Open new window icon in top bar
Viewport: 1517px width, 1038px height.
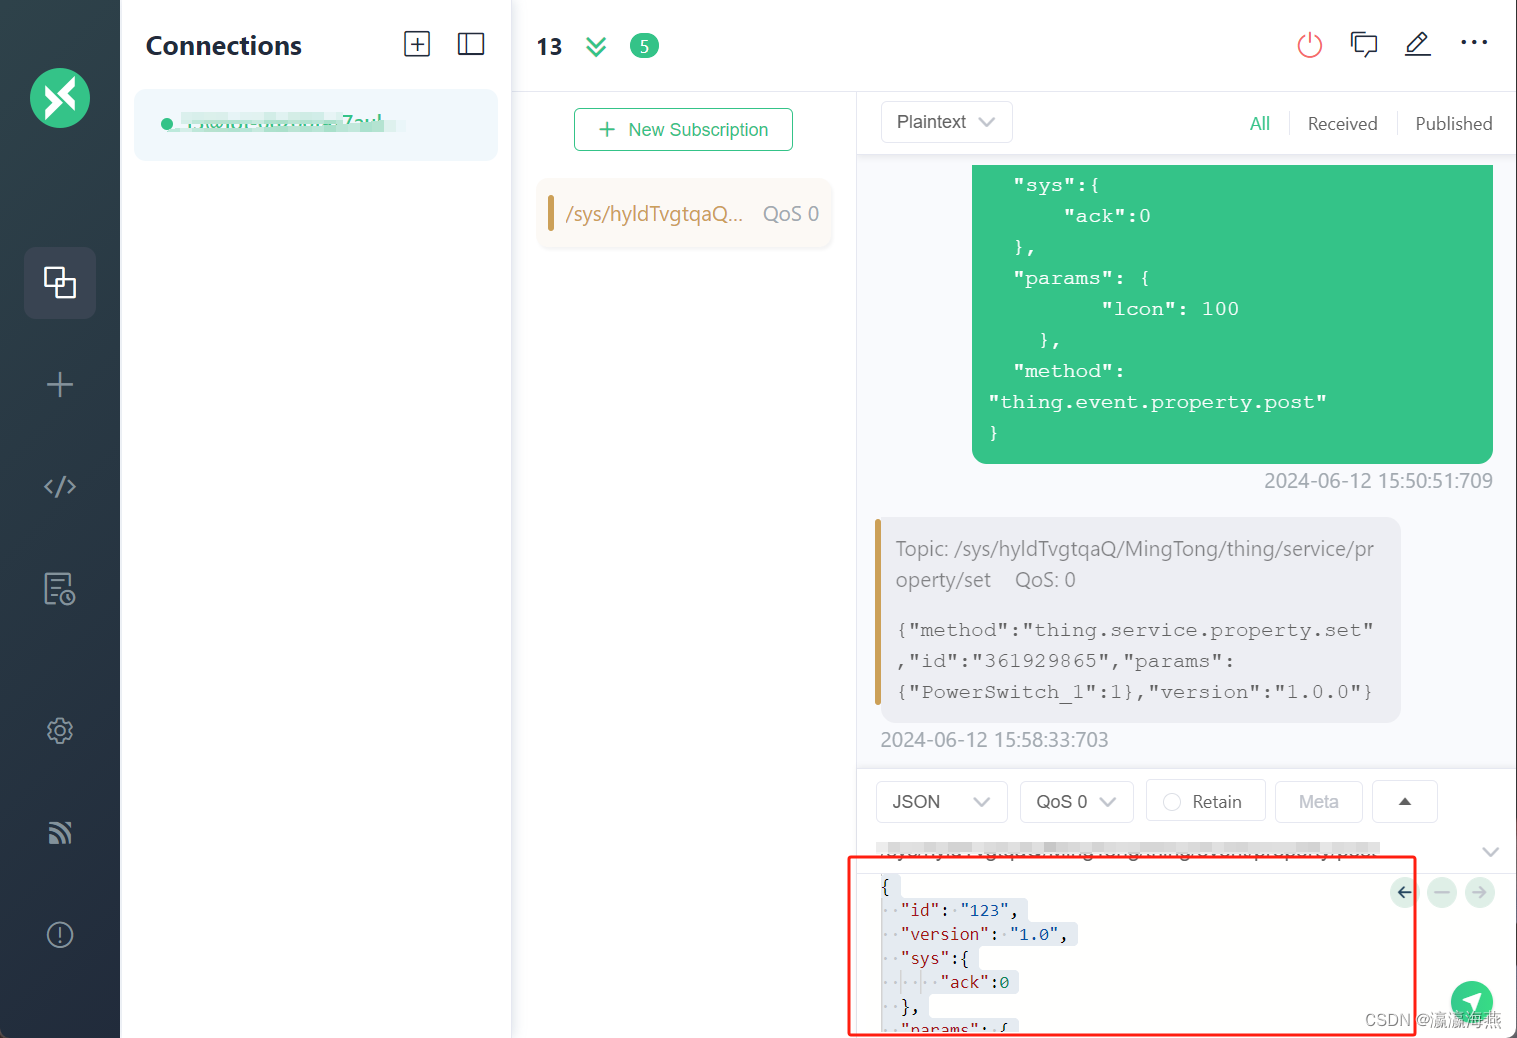(1364, 44)
